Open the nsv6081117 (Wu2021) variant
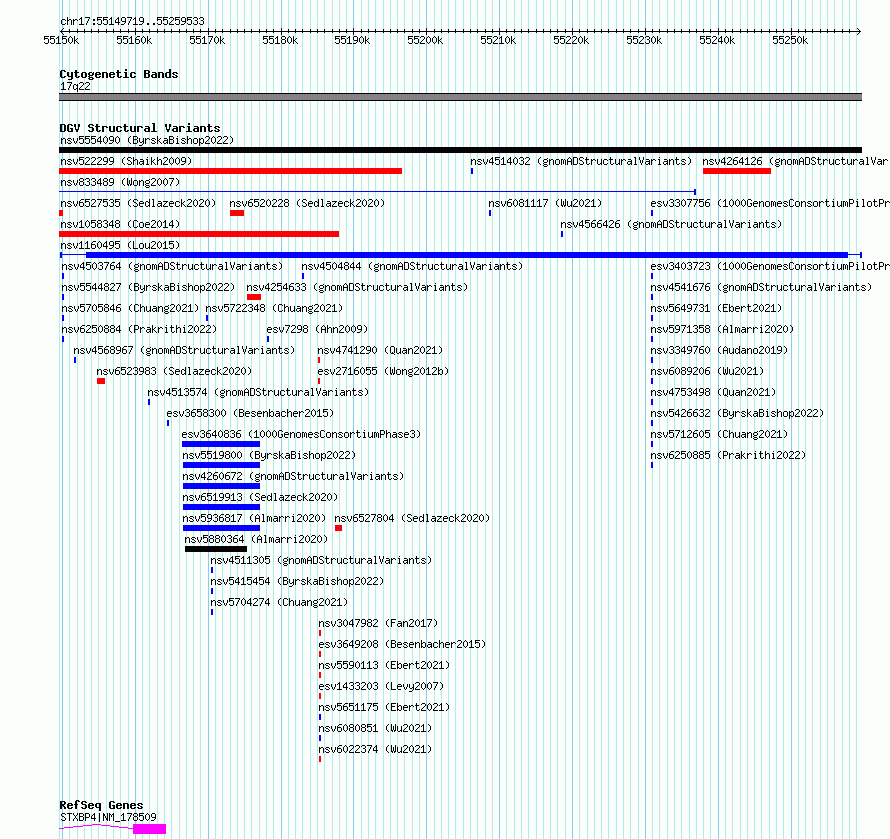 pos(545,203)
